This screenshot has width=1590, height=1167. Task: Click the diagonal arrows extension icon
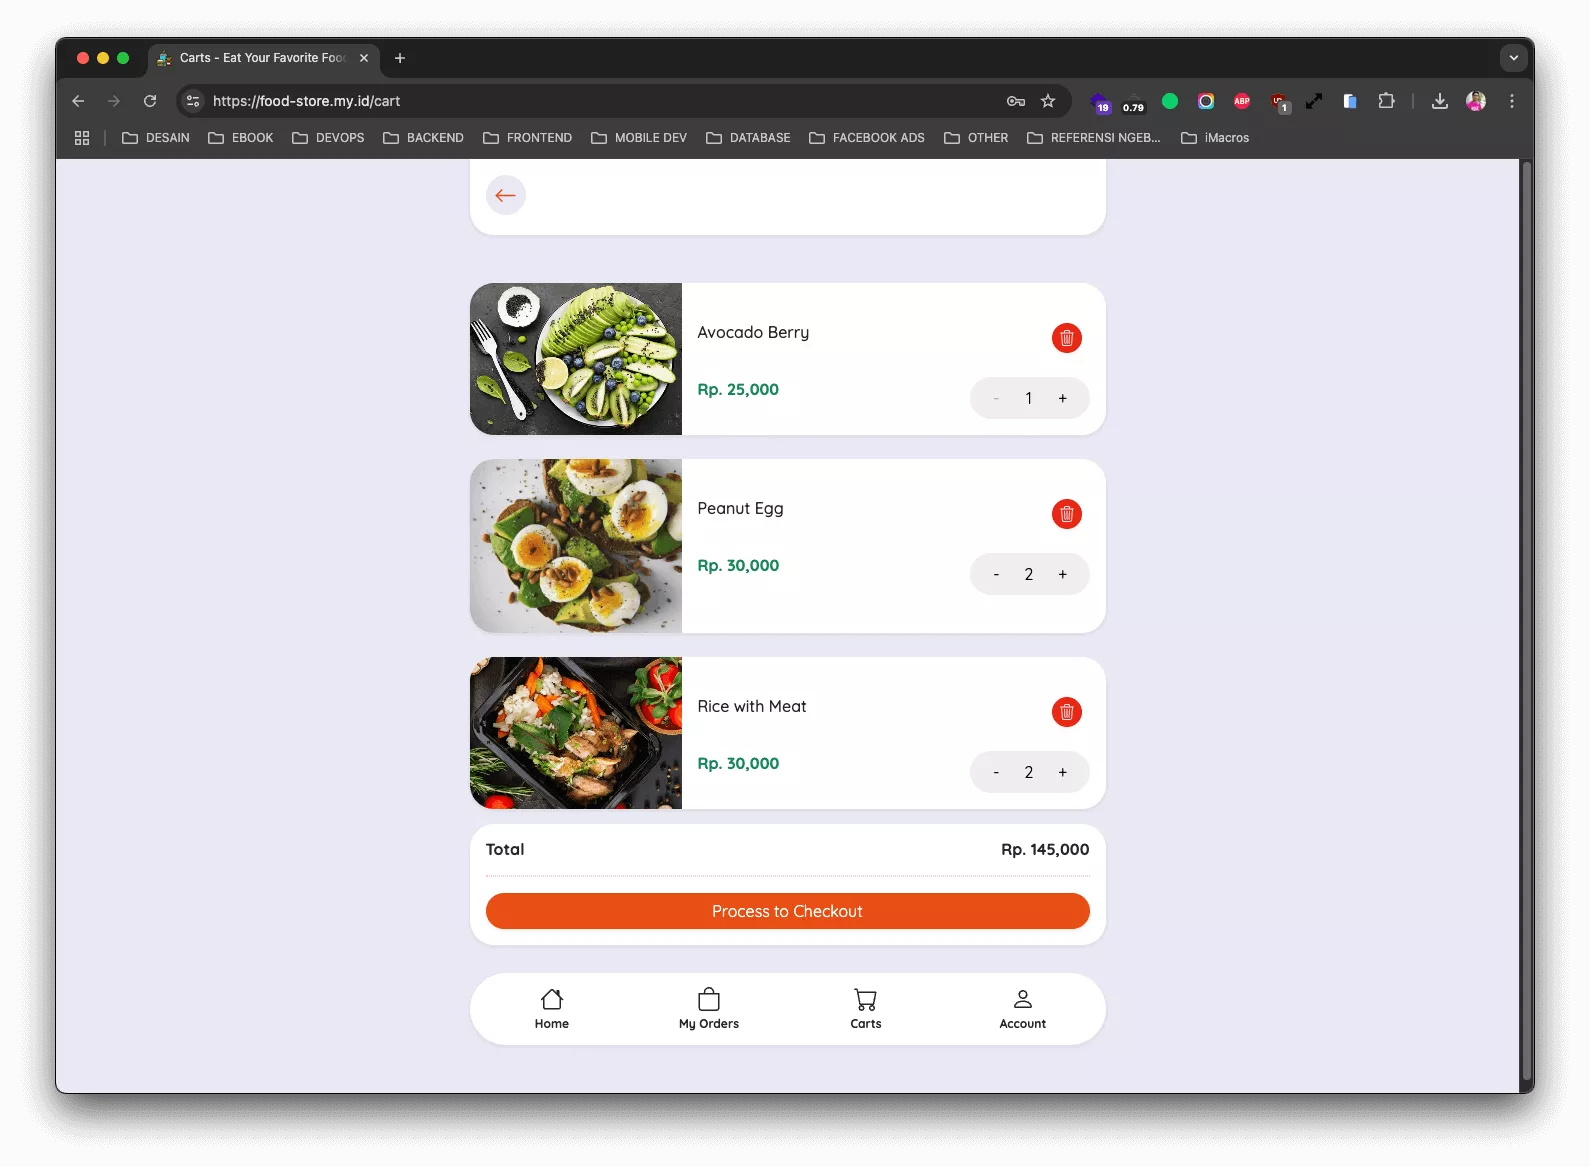coord(1314,101)
